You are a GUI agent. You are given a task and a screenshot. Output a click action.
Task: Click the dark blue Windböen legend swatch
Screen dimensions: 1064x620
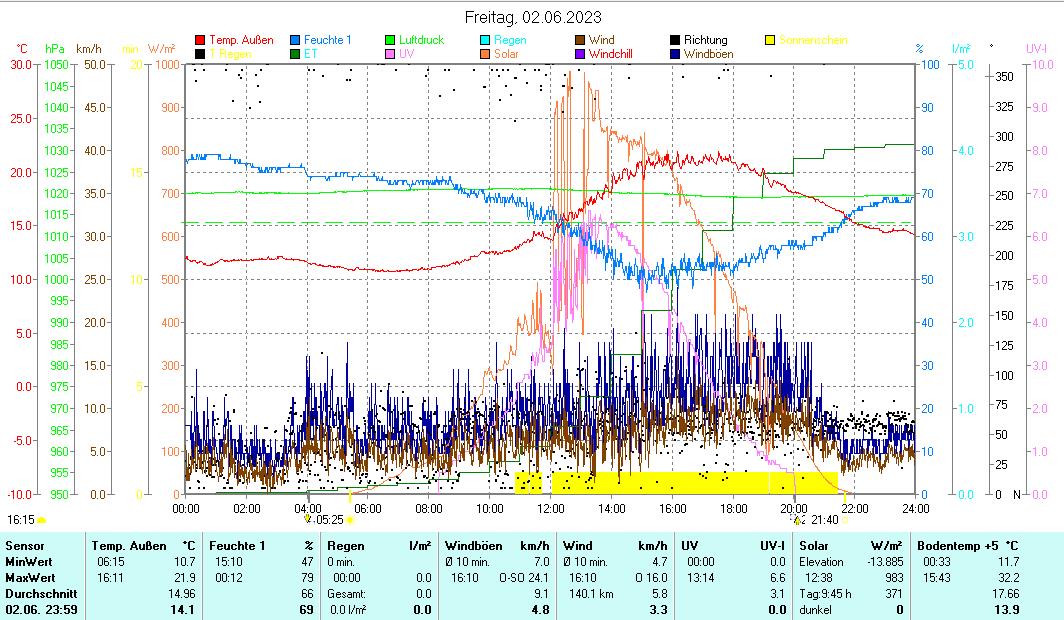[675, 54]
